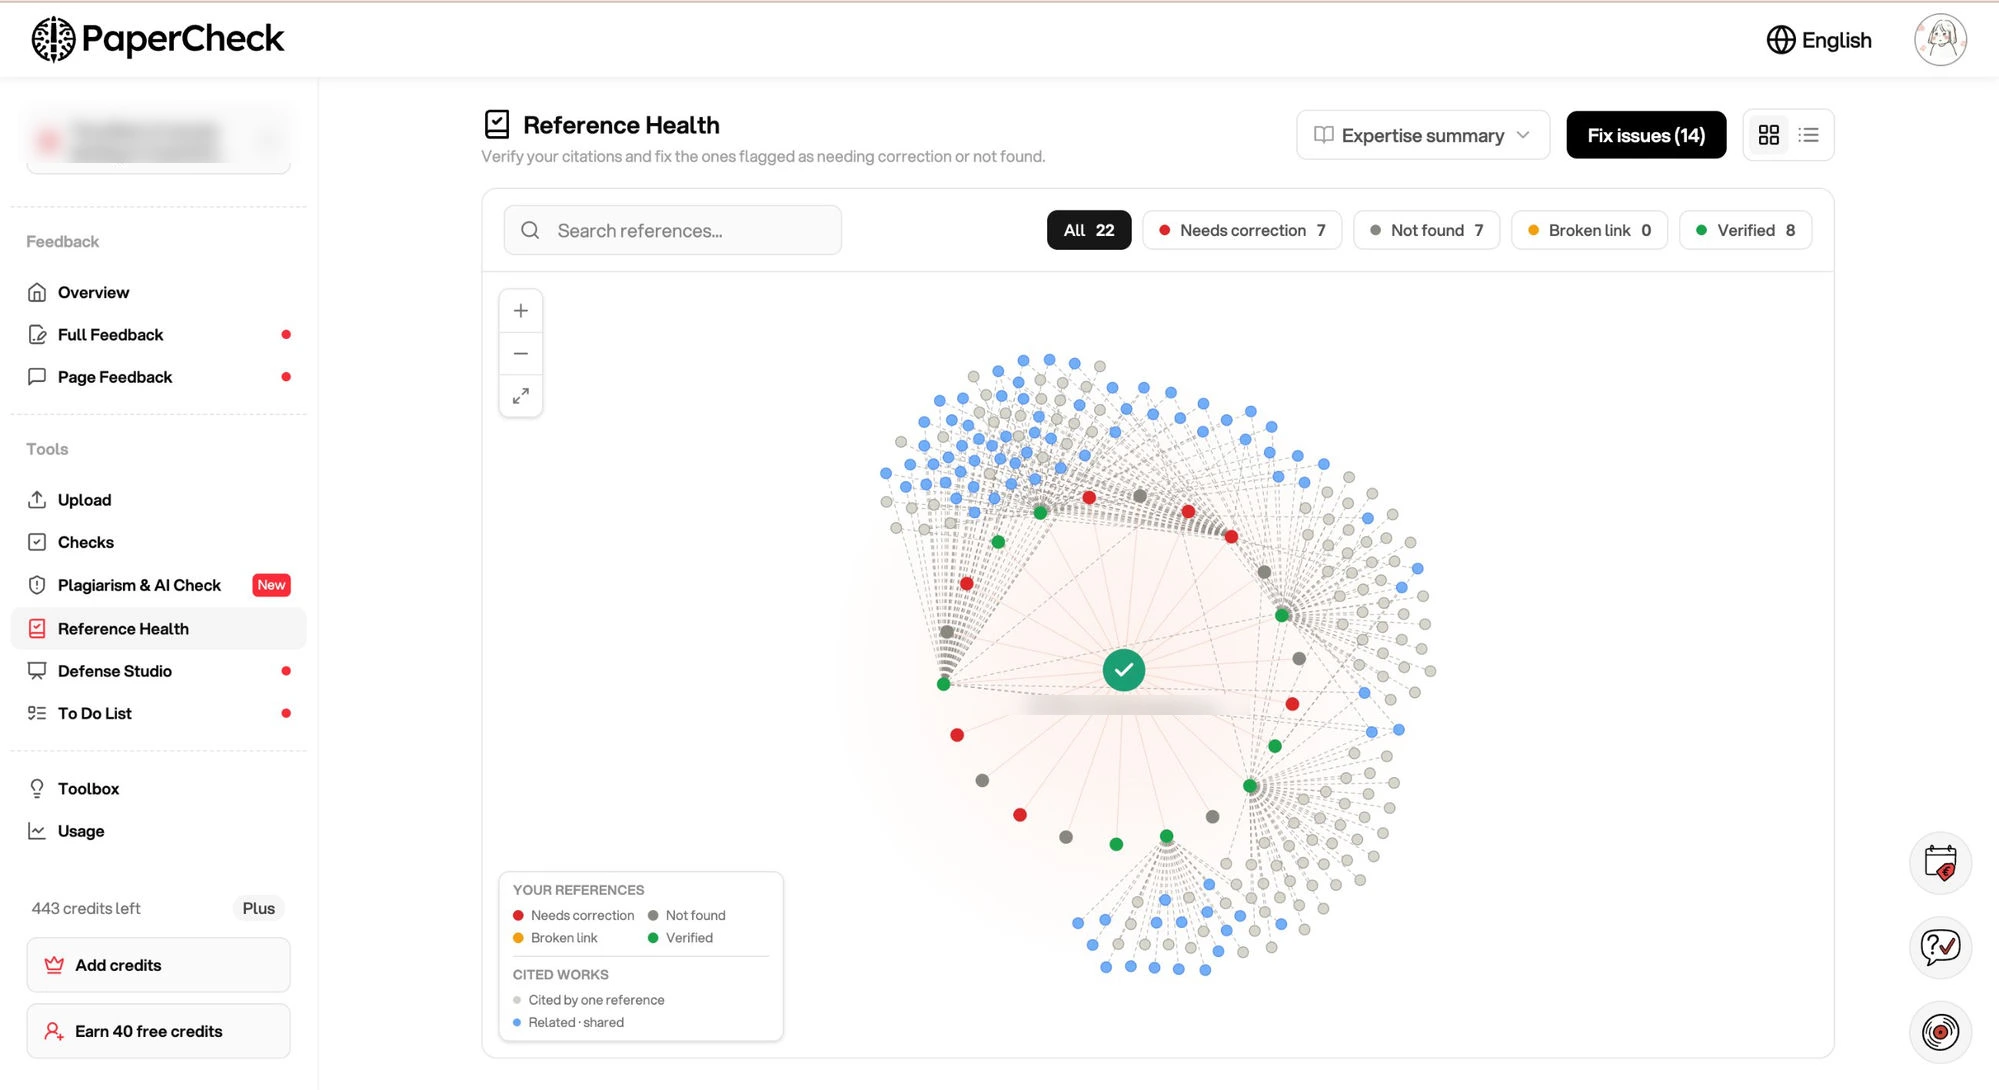Click the 'CITED WORKS' legend heading
The image size is (1999, 1090).
click(560, 974)
